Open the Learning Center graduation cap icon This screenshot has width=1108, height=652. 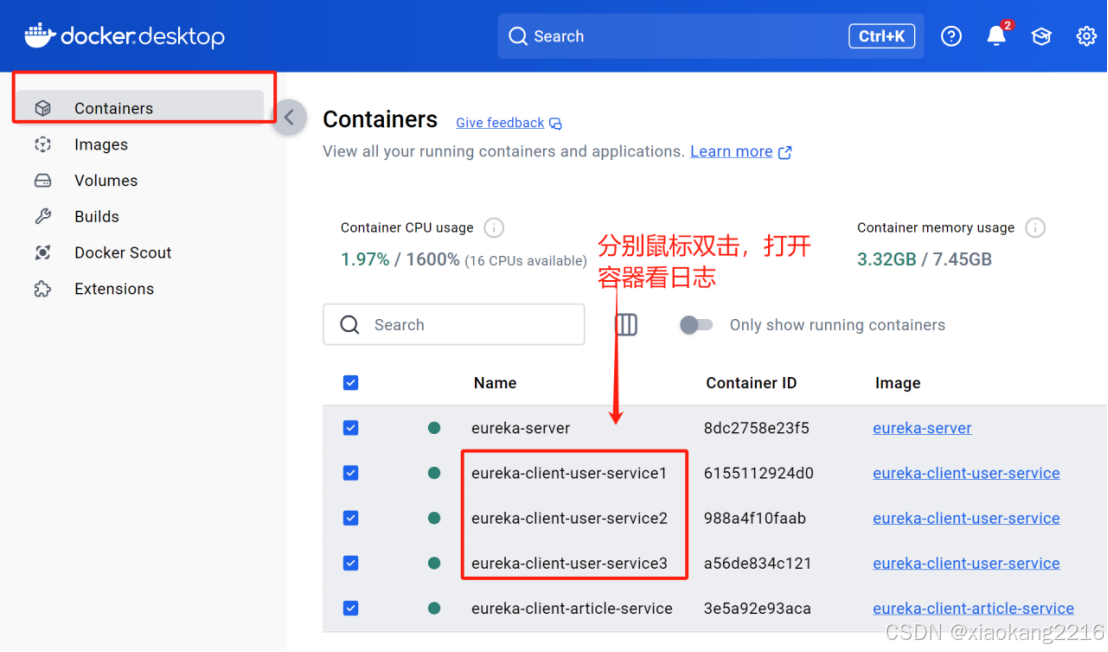[x=1041, y=35]
